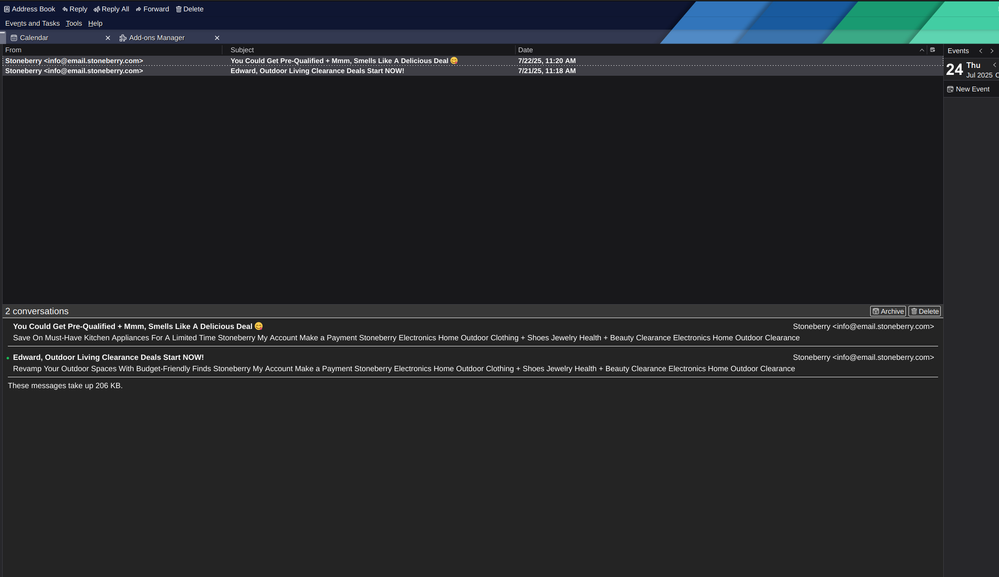999x577 pixels.
Task: Open the Tools menu
Action: click(x=74, y=23)
